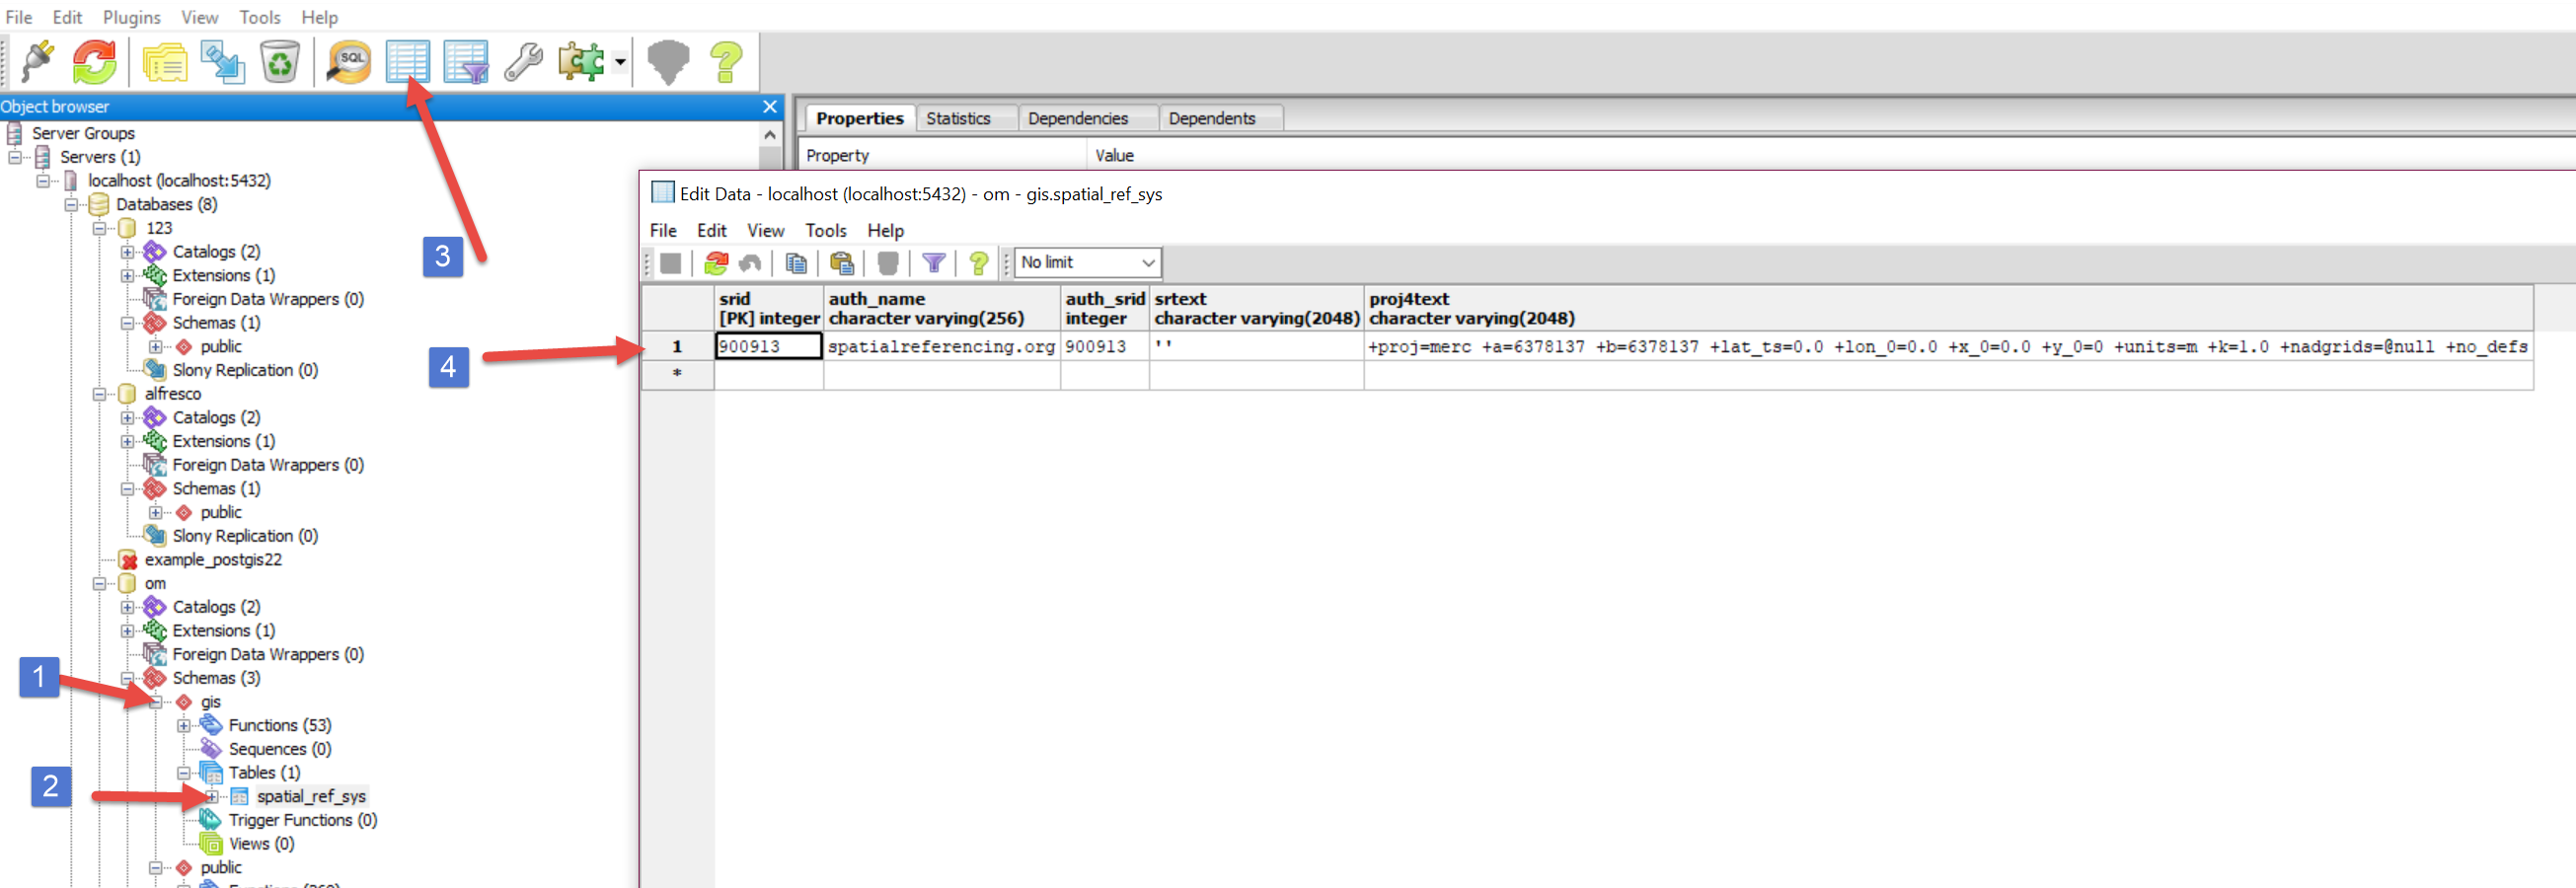Screen dimensions: 2576x888
Task: Click the recycle bin Drop object icon
Action: (280, 62)
